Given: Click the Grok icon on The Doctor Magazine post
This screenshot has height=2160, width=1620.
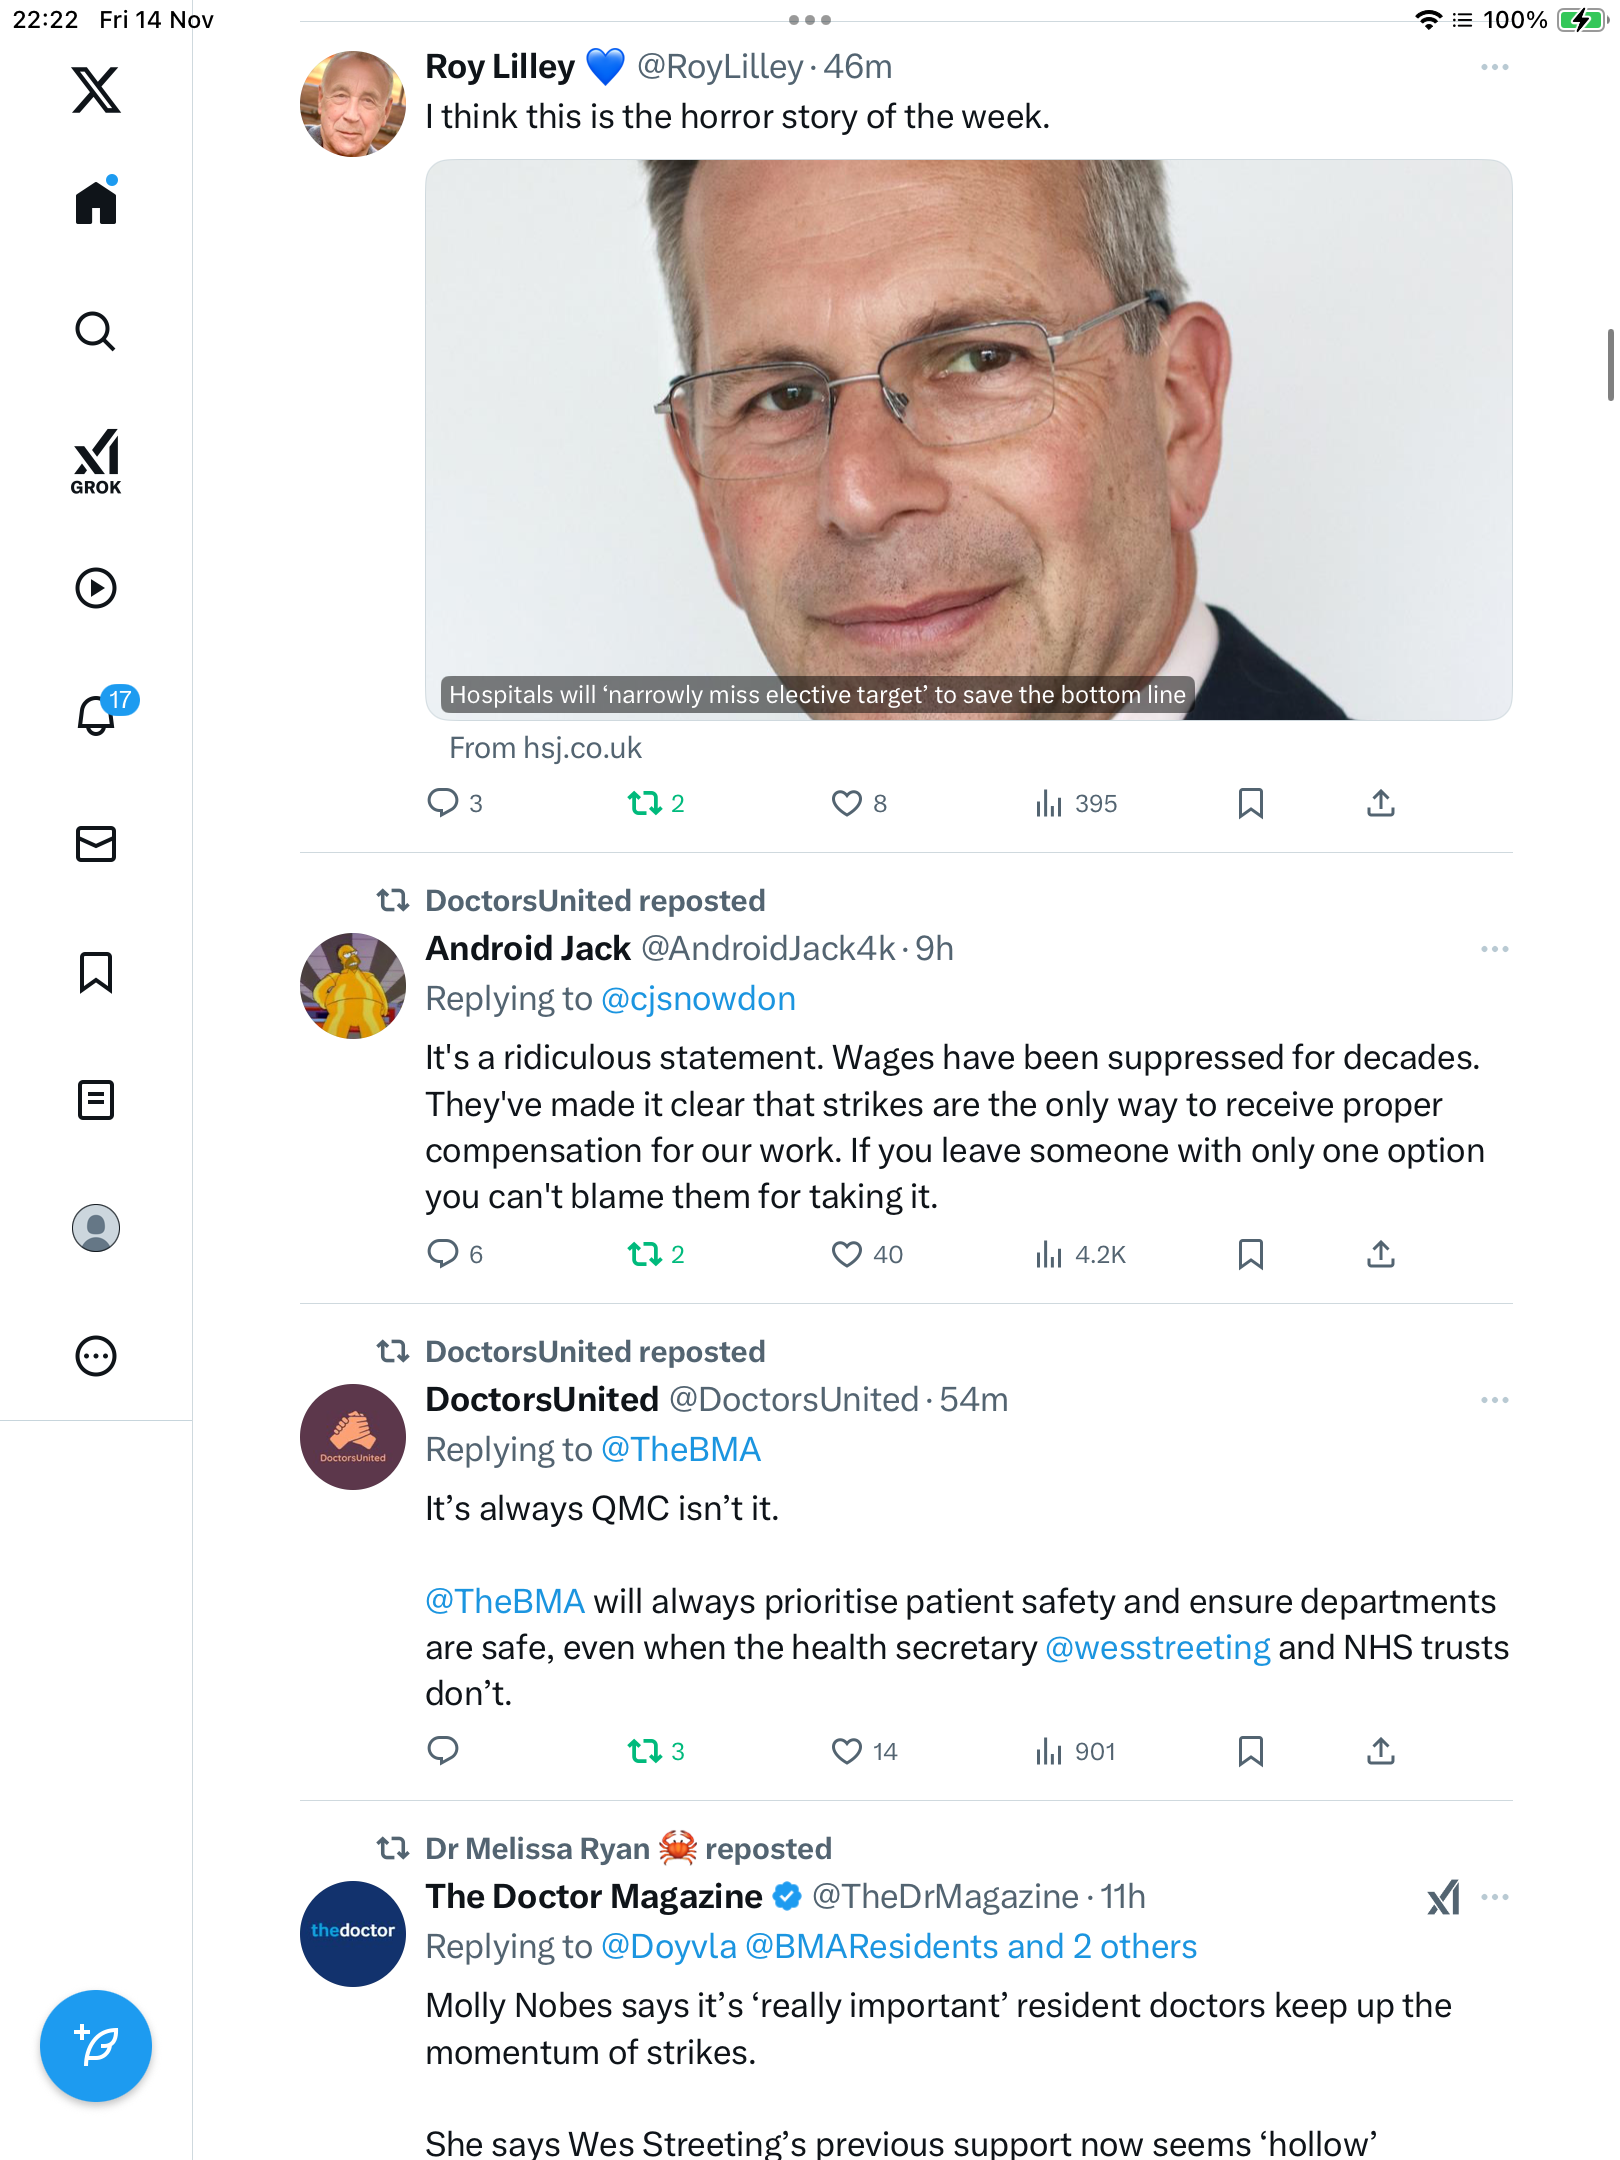Looking at the screenshot, I should point(1443,1897).
